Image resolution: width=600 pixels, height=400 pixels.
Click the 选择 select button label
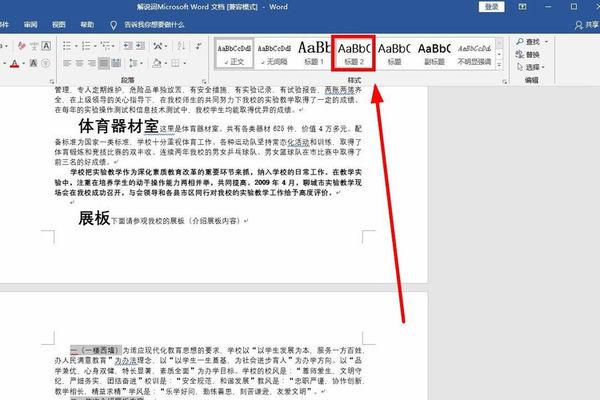click(532, 67)
